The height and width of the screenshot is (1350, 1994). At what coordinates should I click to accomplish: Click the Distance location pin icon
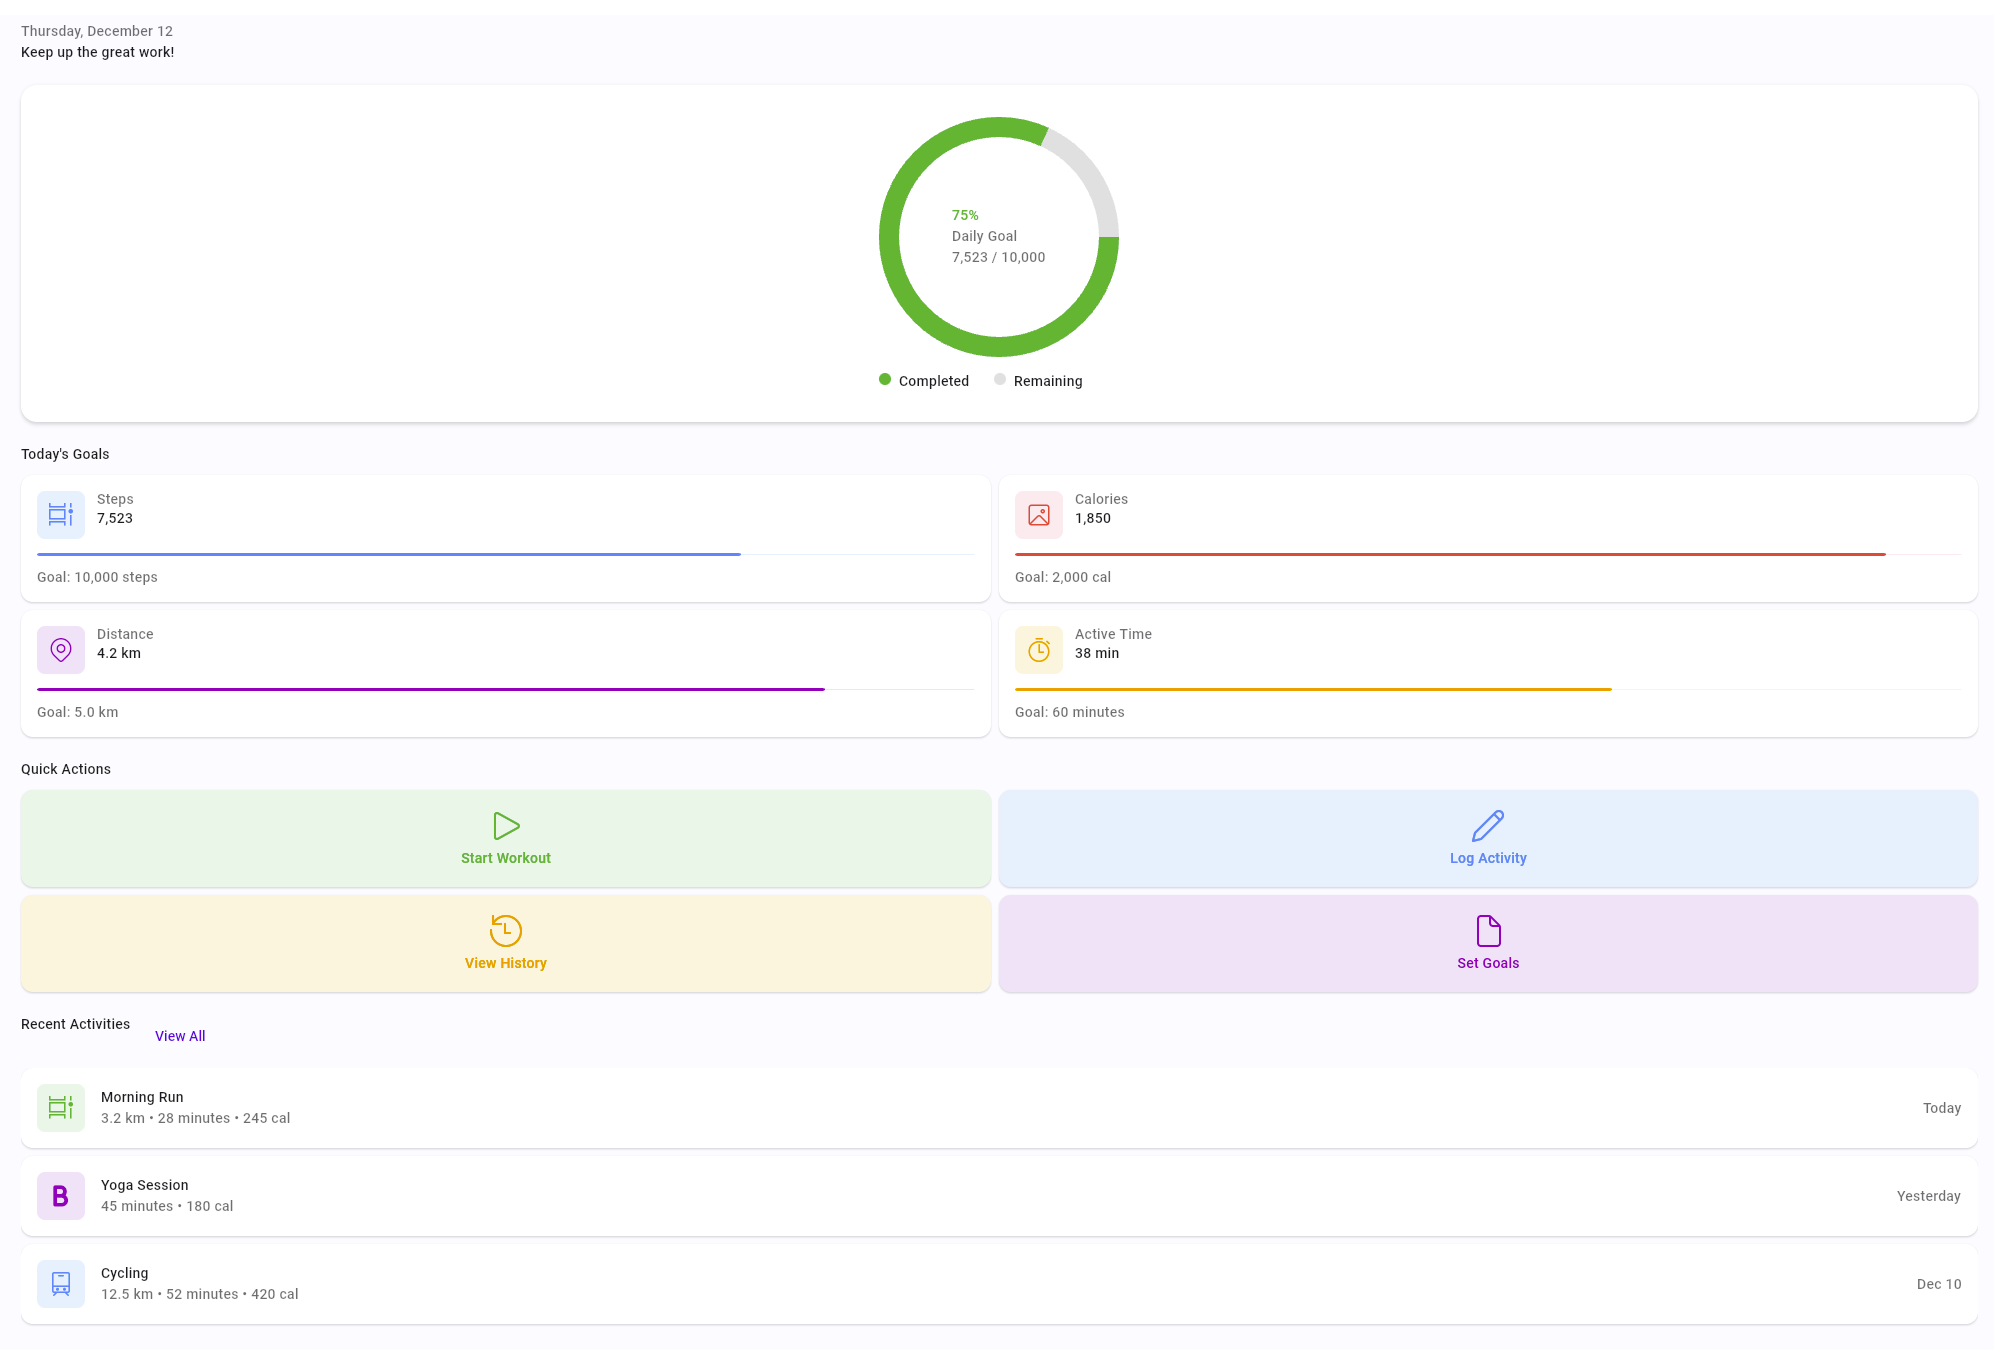(x=61, y=650)
